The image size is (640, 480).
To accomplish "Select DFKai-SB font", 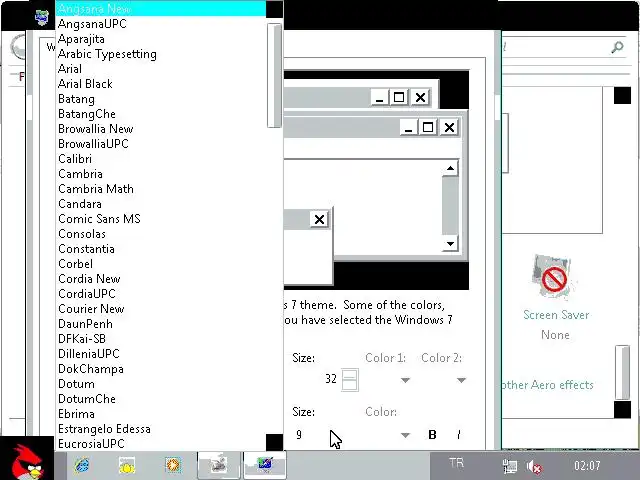I will pos(161,339).
